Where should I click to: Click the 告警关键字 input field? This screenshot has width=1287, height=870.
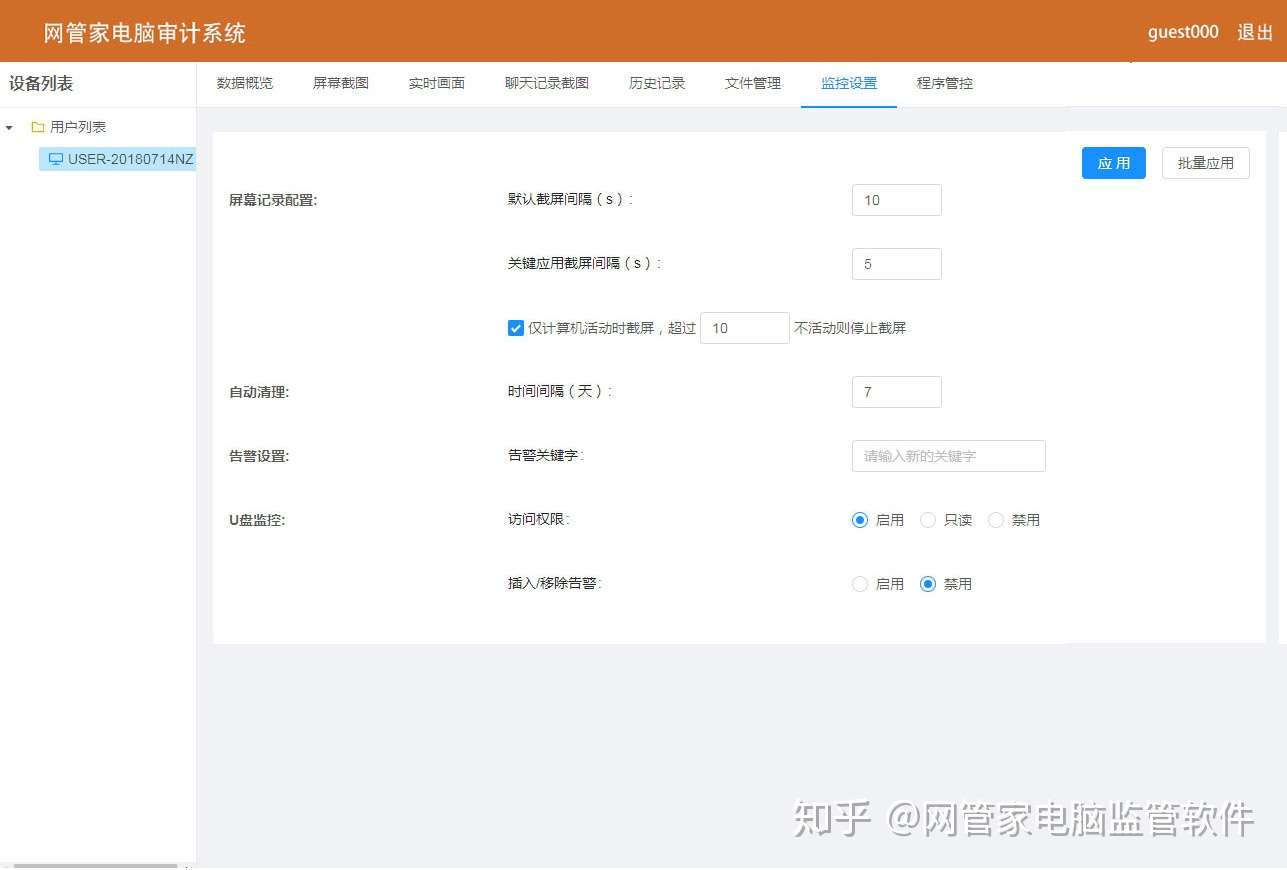point(949,456)
